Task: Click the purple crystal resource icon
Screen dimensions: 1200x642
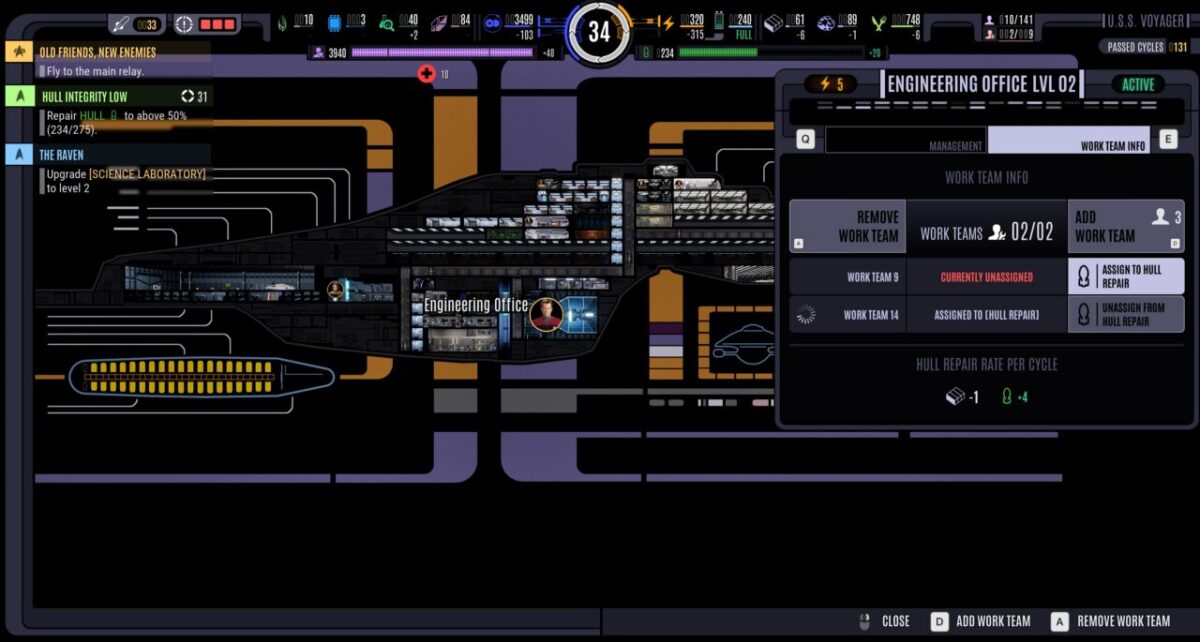Action: [x=441, y=23]
